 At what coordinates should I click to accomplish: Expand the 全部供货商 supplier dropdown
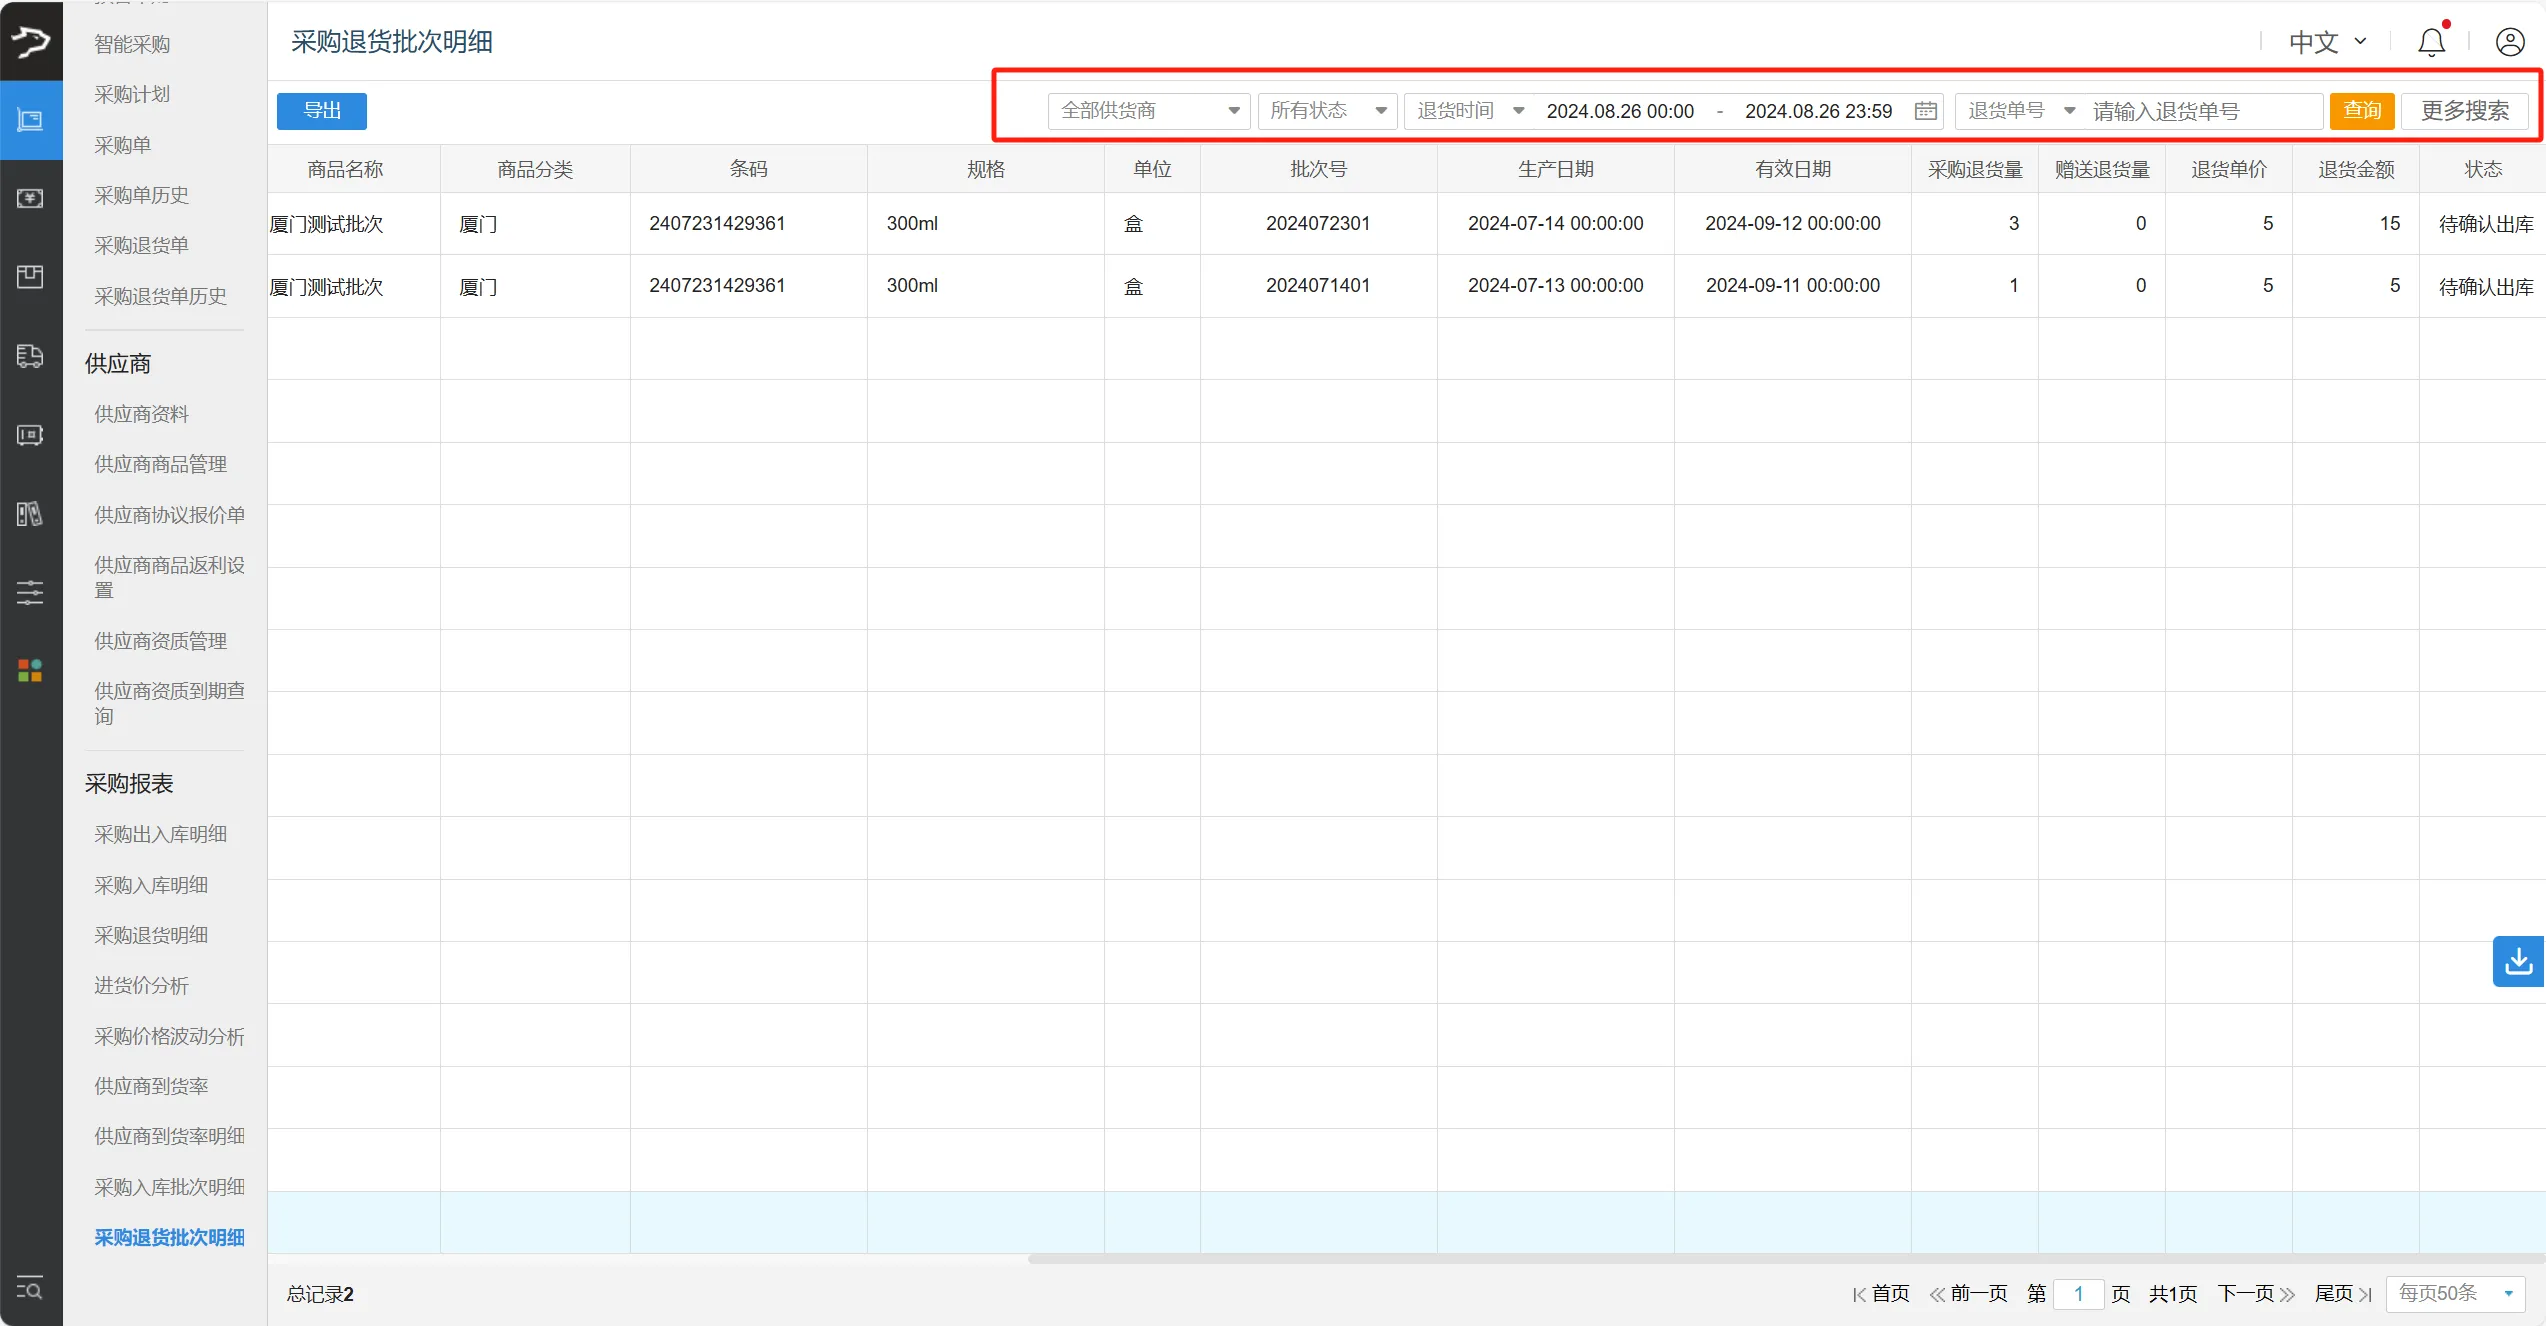(1148, 111)
